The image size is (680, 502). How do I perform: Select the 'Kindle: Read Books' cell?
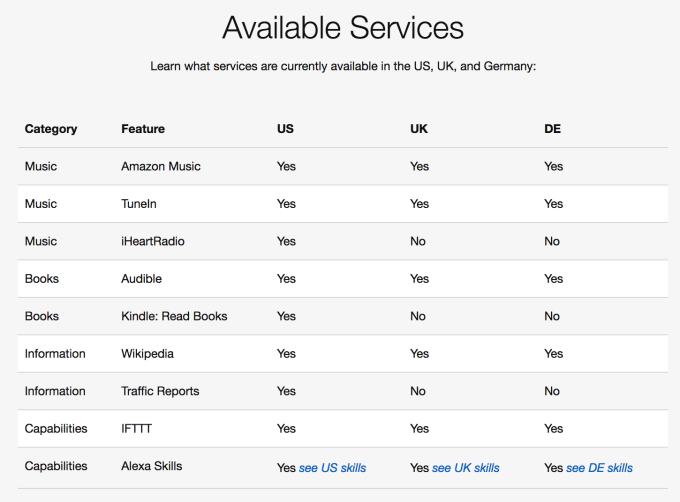coord(174,316)
